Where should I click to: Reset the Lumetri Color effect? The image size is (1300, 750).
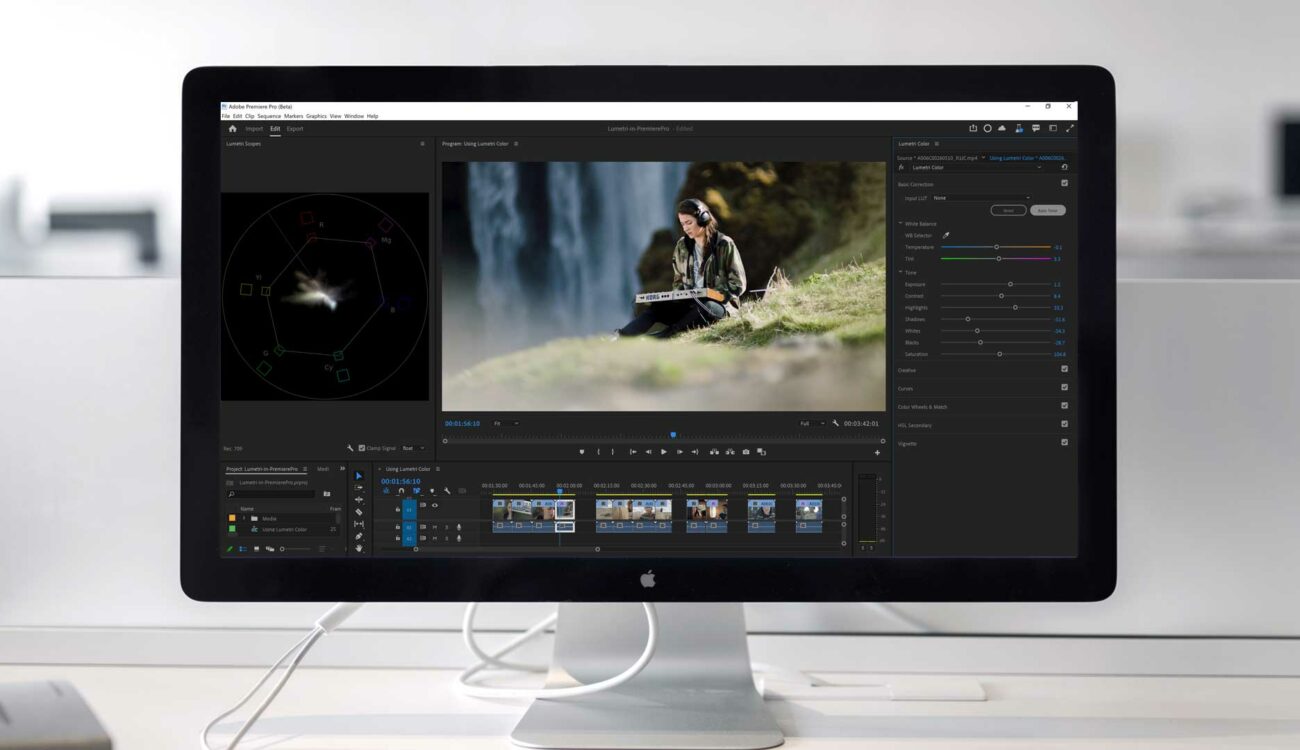pos(1064,168)
